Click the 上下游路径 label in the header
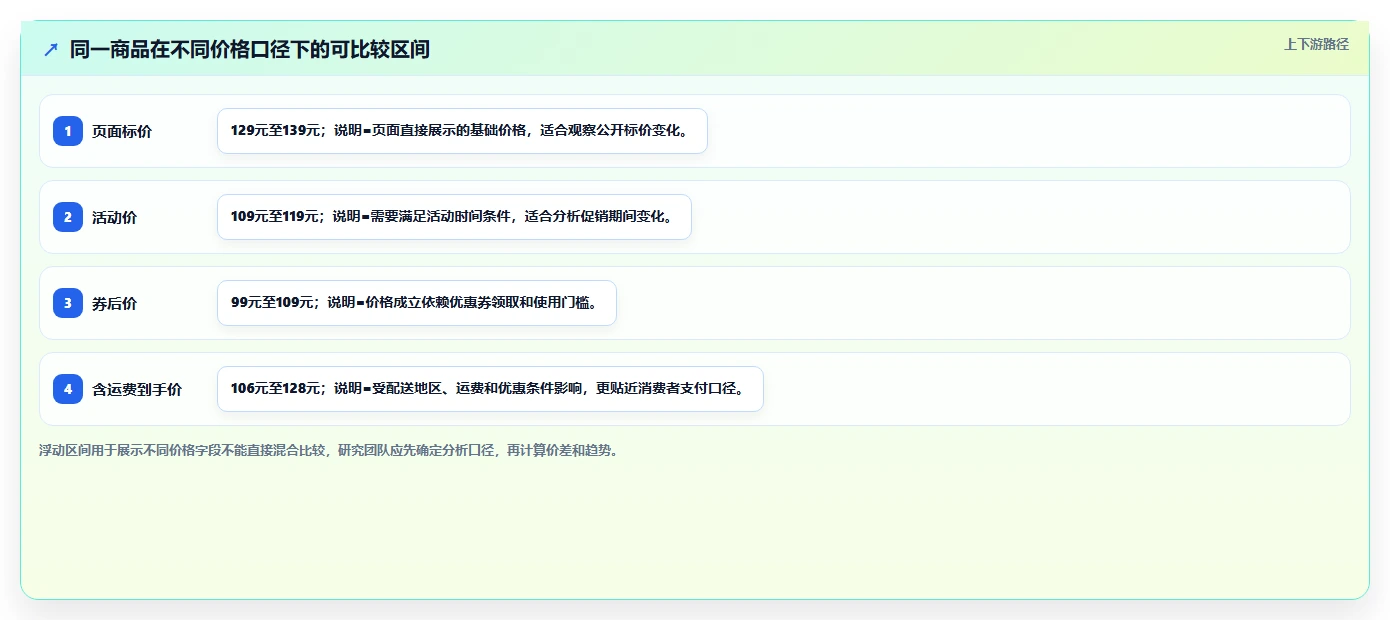The width and height of the screenshot is (1390, 620). (x=1316, y=44)
